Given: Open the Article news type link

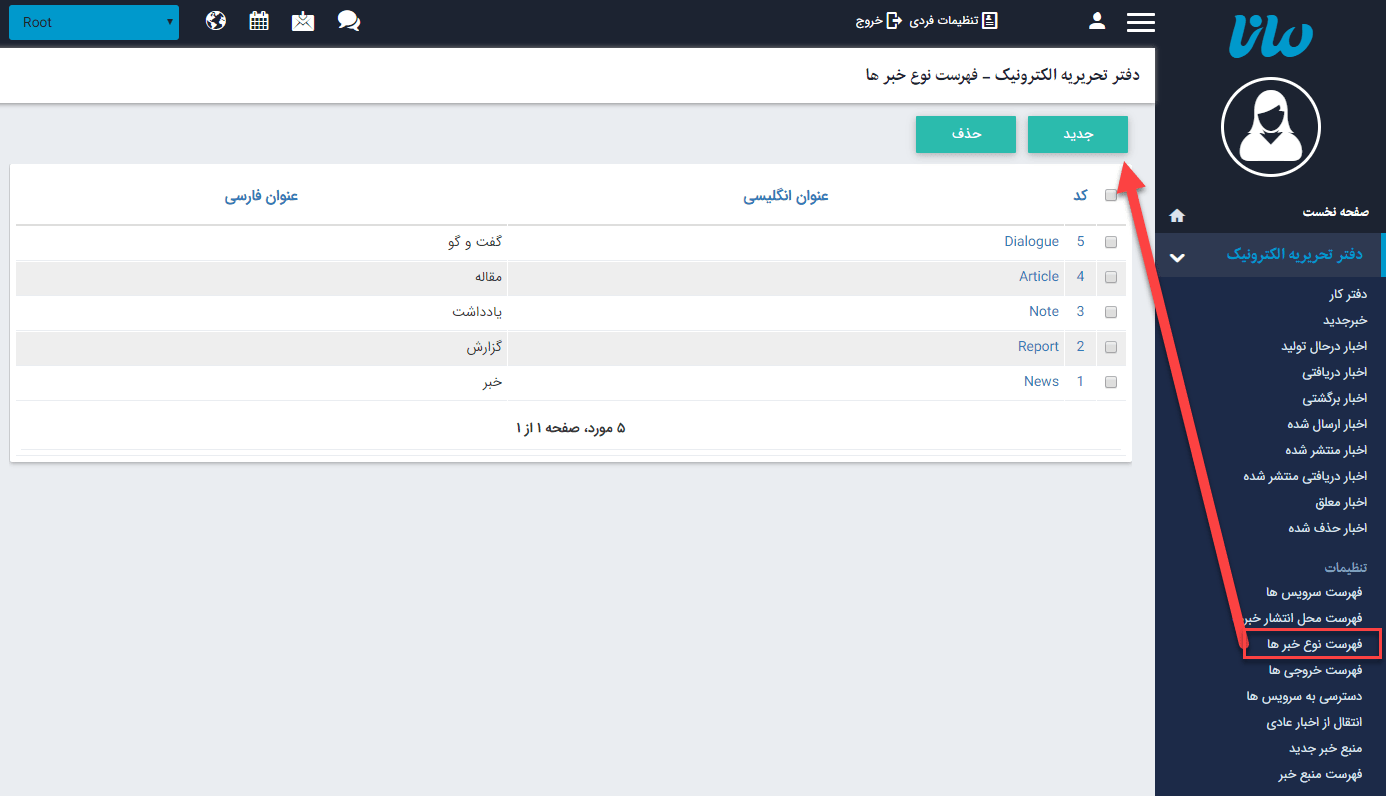Looking at the screenshot, I should point(1038,276).
